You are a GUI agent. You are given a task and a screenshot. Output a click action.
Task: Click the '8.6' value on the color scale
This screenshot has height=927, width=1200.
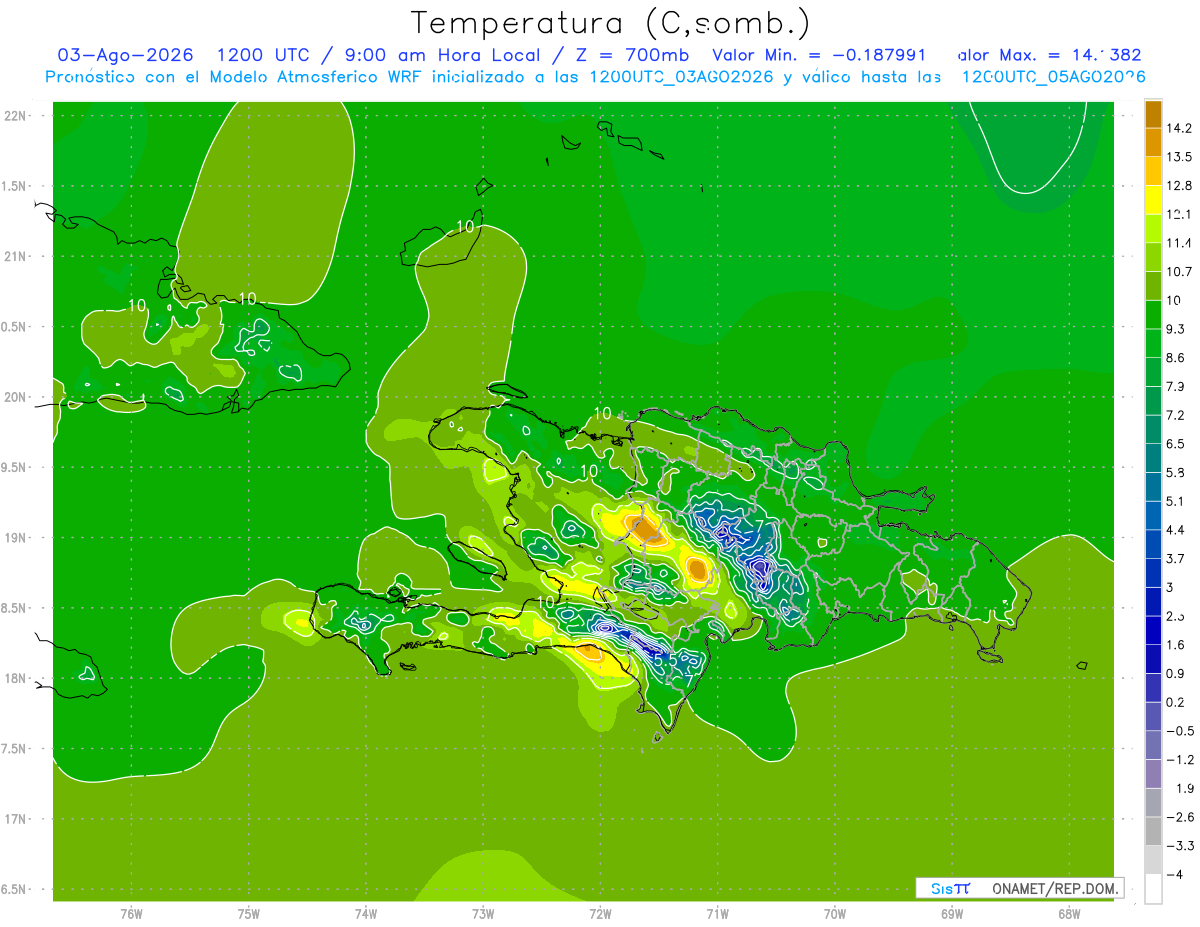pyautogui.click(x=1176, y=358)
